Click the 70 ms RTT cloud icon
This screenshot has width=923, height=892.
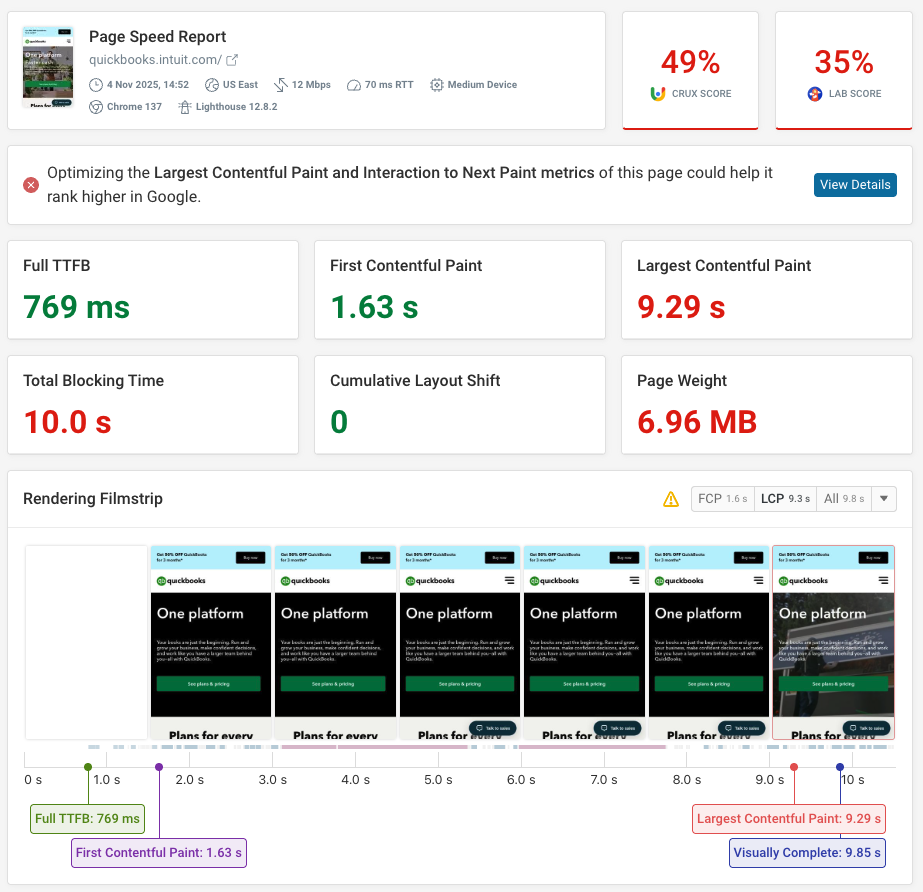(353, 85)
